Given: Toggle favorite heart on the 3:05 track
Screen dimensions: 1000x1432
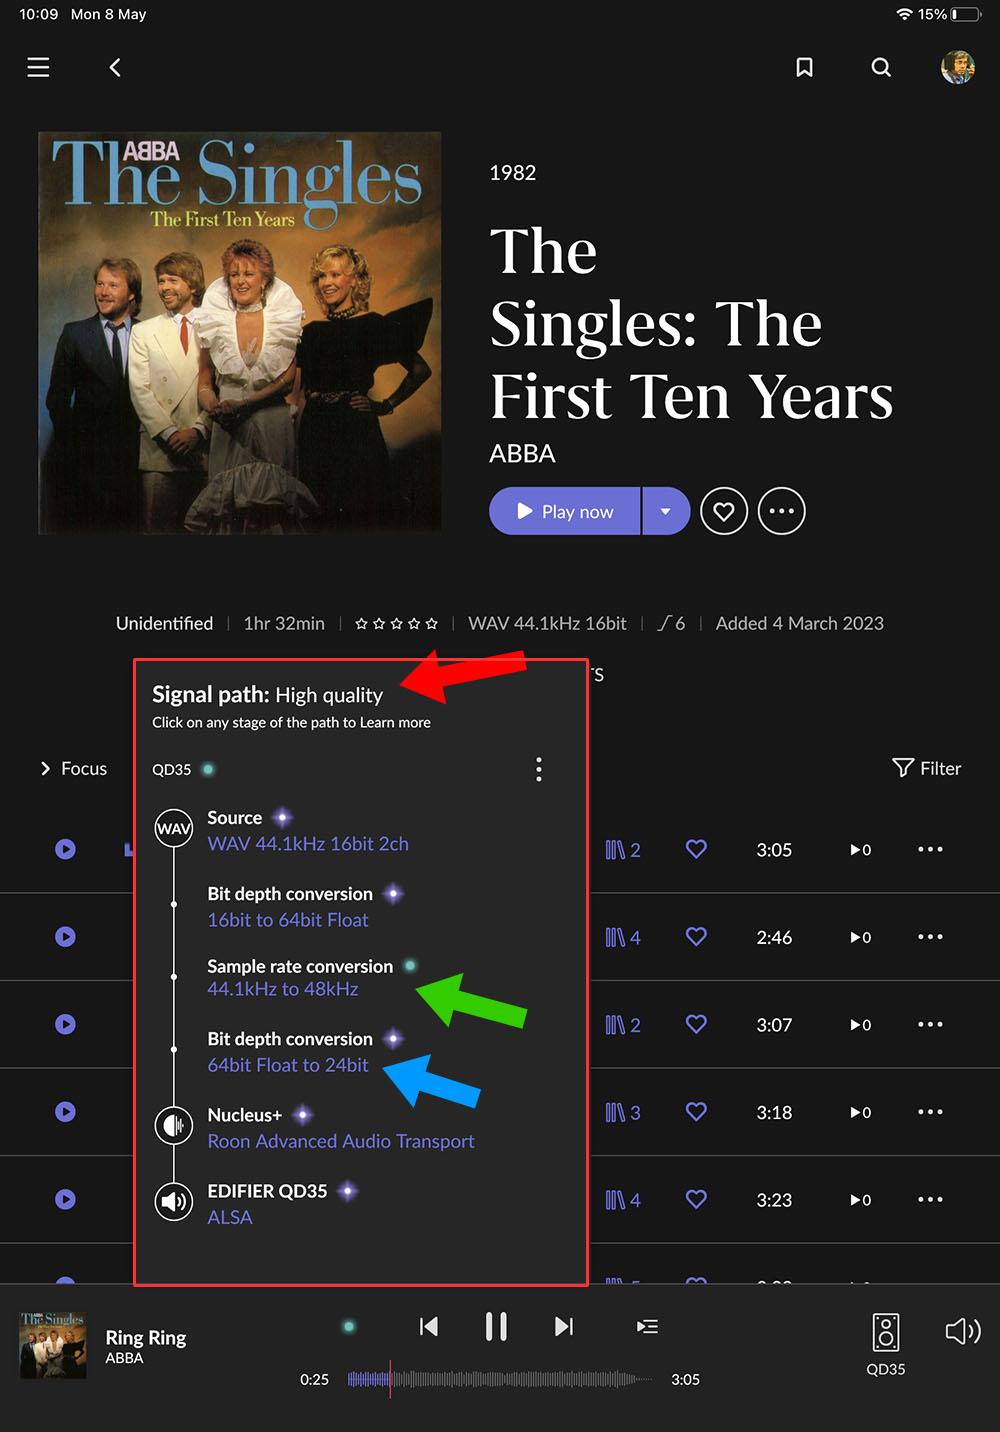Looking at the screenshot, I should [696, 849].
